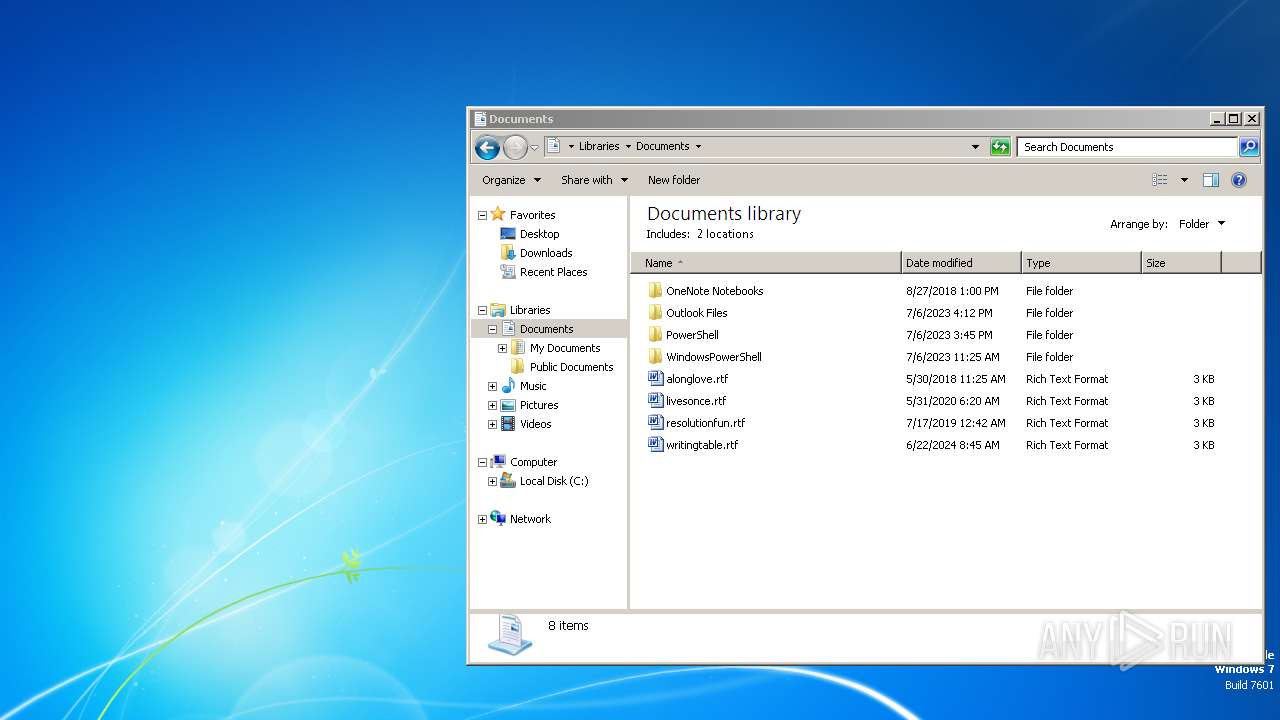Screen dimensions: 1280x720
Task: Collapse the Computer tree group
Action: coord(482,462)
